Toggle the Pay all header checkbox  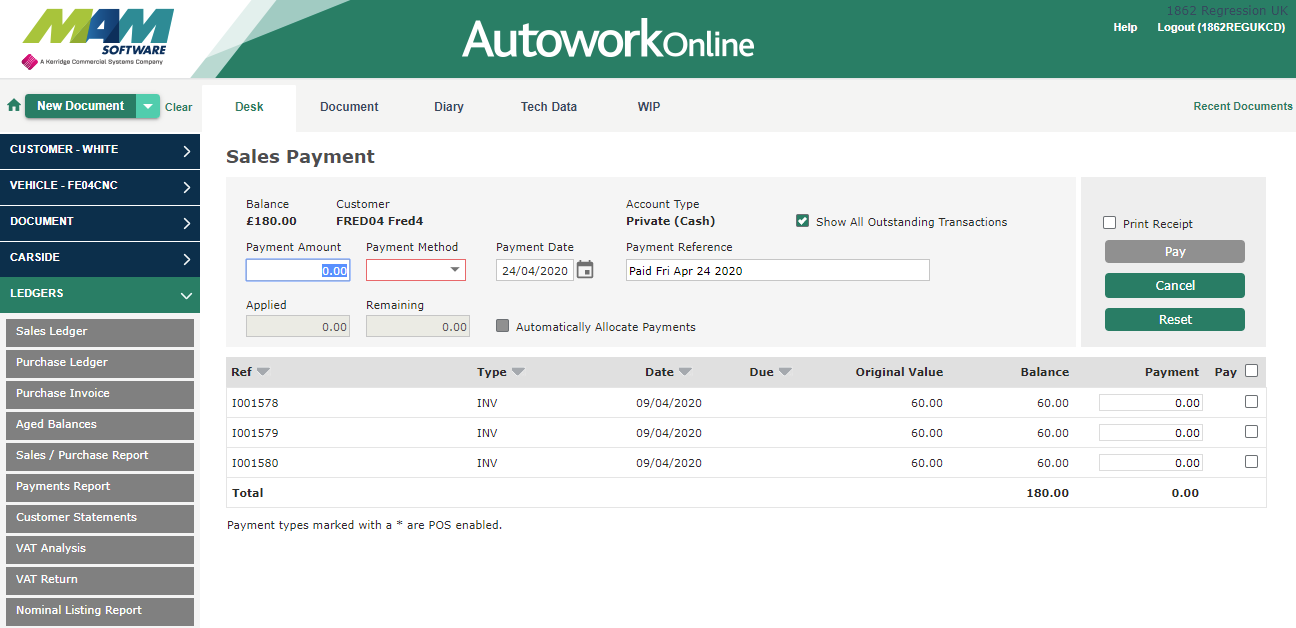(x=1252, y=371)
